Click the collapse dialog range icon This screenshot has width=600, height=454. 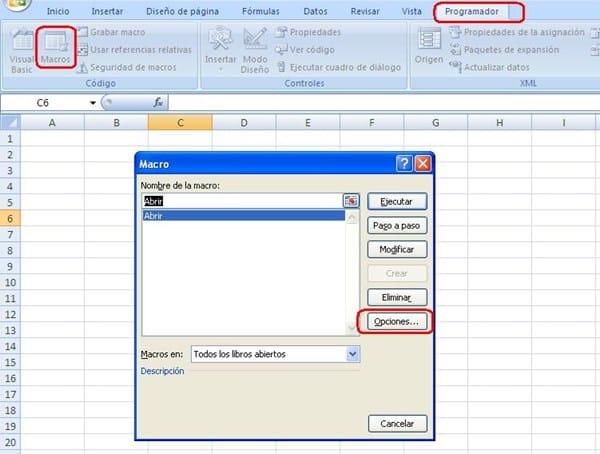(x=351, y=201)
